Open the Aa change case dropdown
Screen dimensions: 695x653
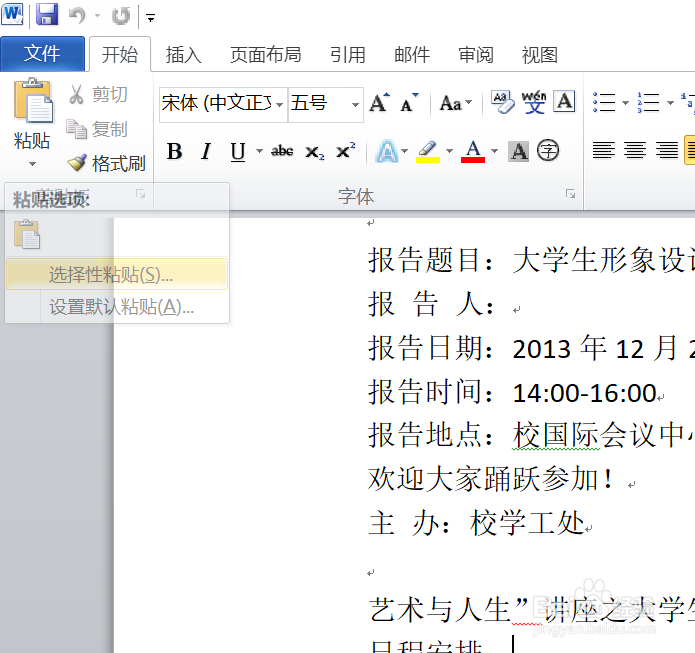pyautogui.click(x=456, y=103)
